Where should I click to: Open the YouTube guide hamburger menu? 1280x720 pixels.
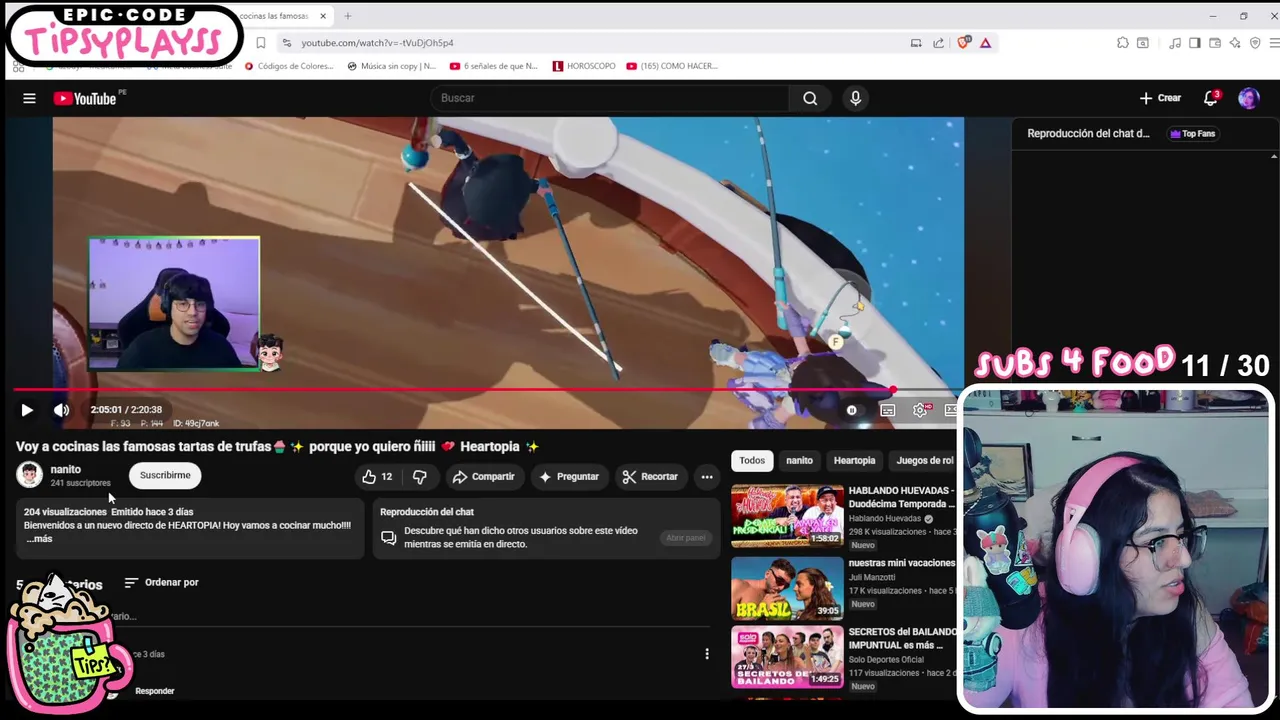[x=29, y=98]
